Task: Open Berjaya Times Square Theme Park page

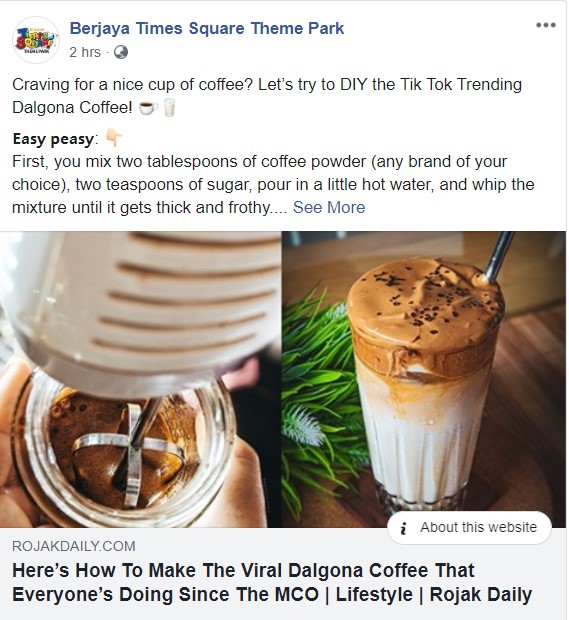Action: click(x=207, y=29)
